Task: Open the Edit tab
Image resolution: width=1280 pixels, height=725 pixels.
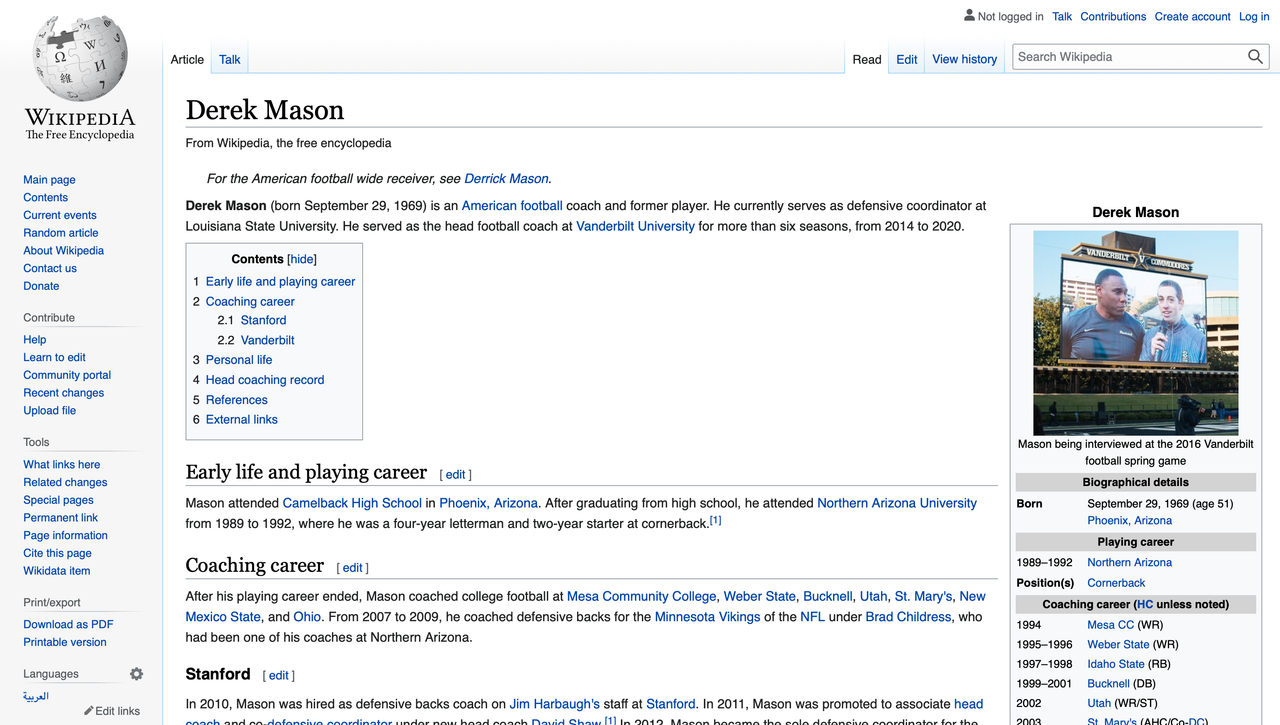Action: [x=907, y=59]
